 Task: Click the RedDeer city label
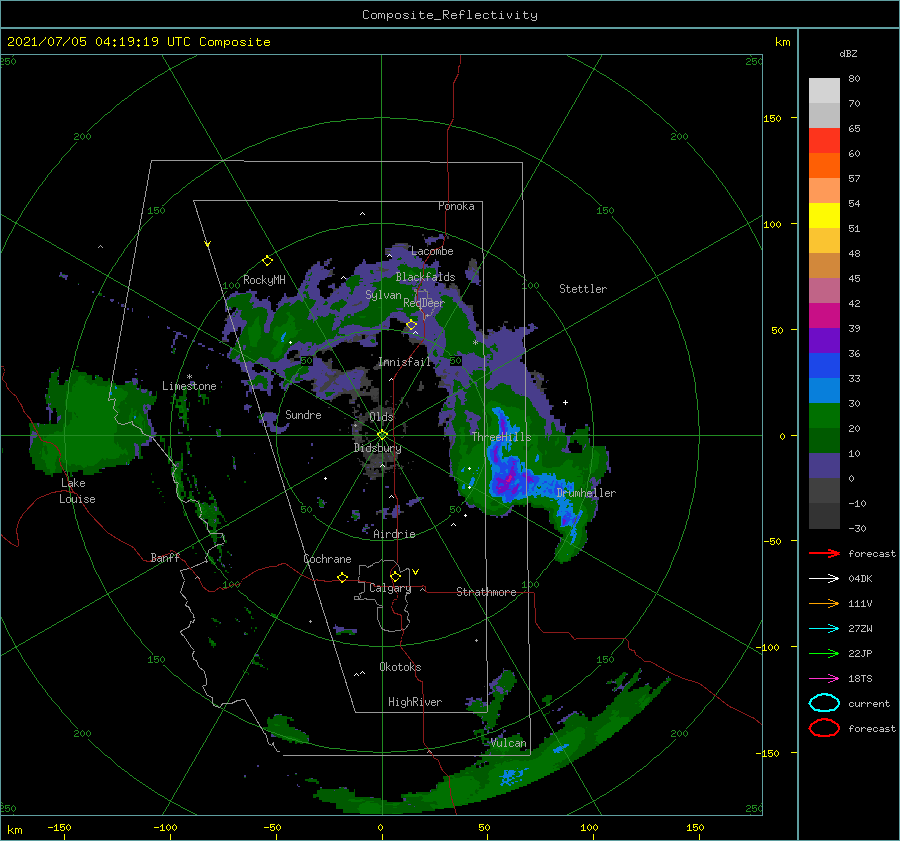pyautogui.click(x=424, y=303)
